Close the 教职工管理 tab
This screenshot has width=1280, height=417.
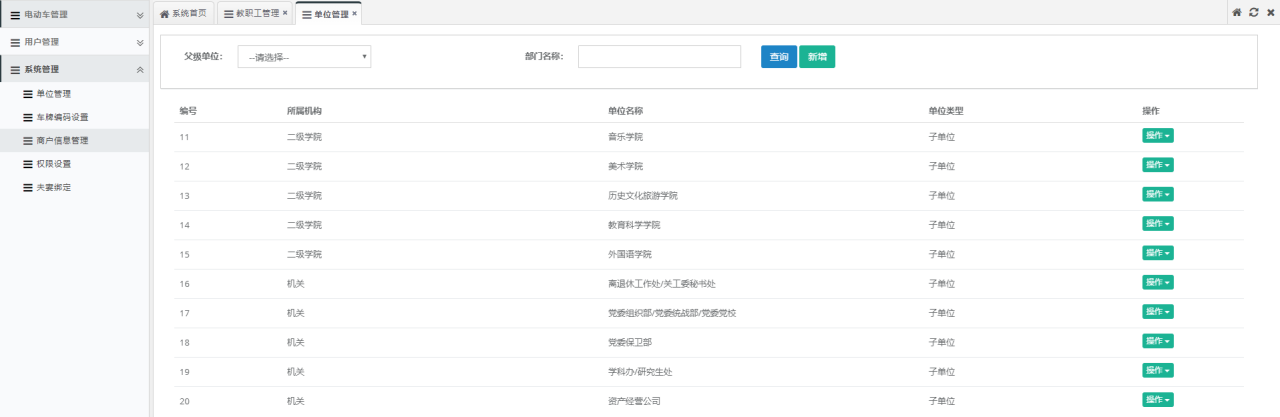(x=285, y=13)
